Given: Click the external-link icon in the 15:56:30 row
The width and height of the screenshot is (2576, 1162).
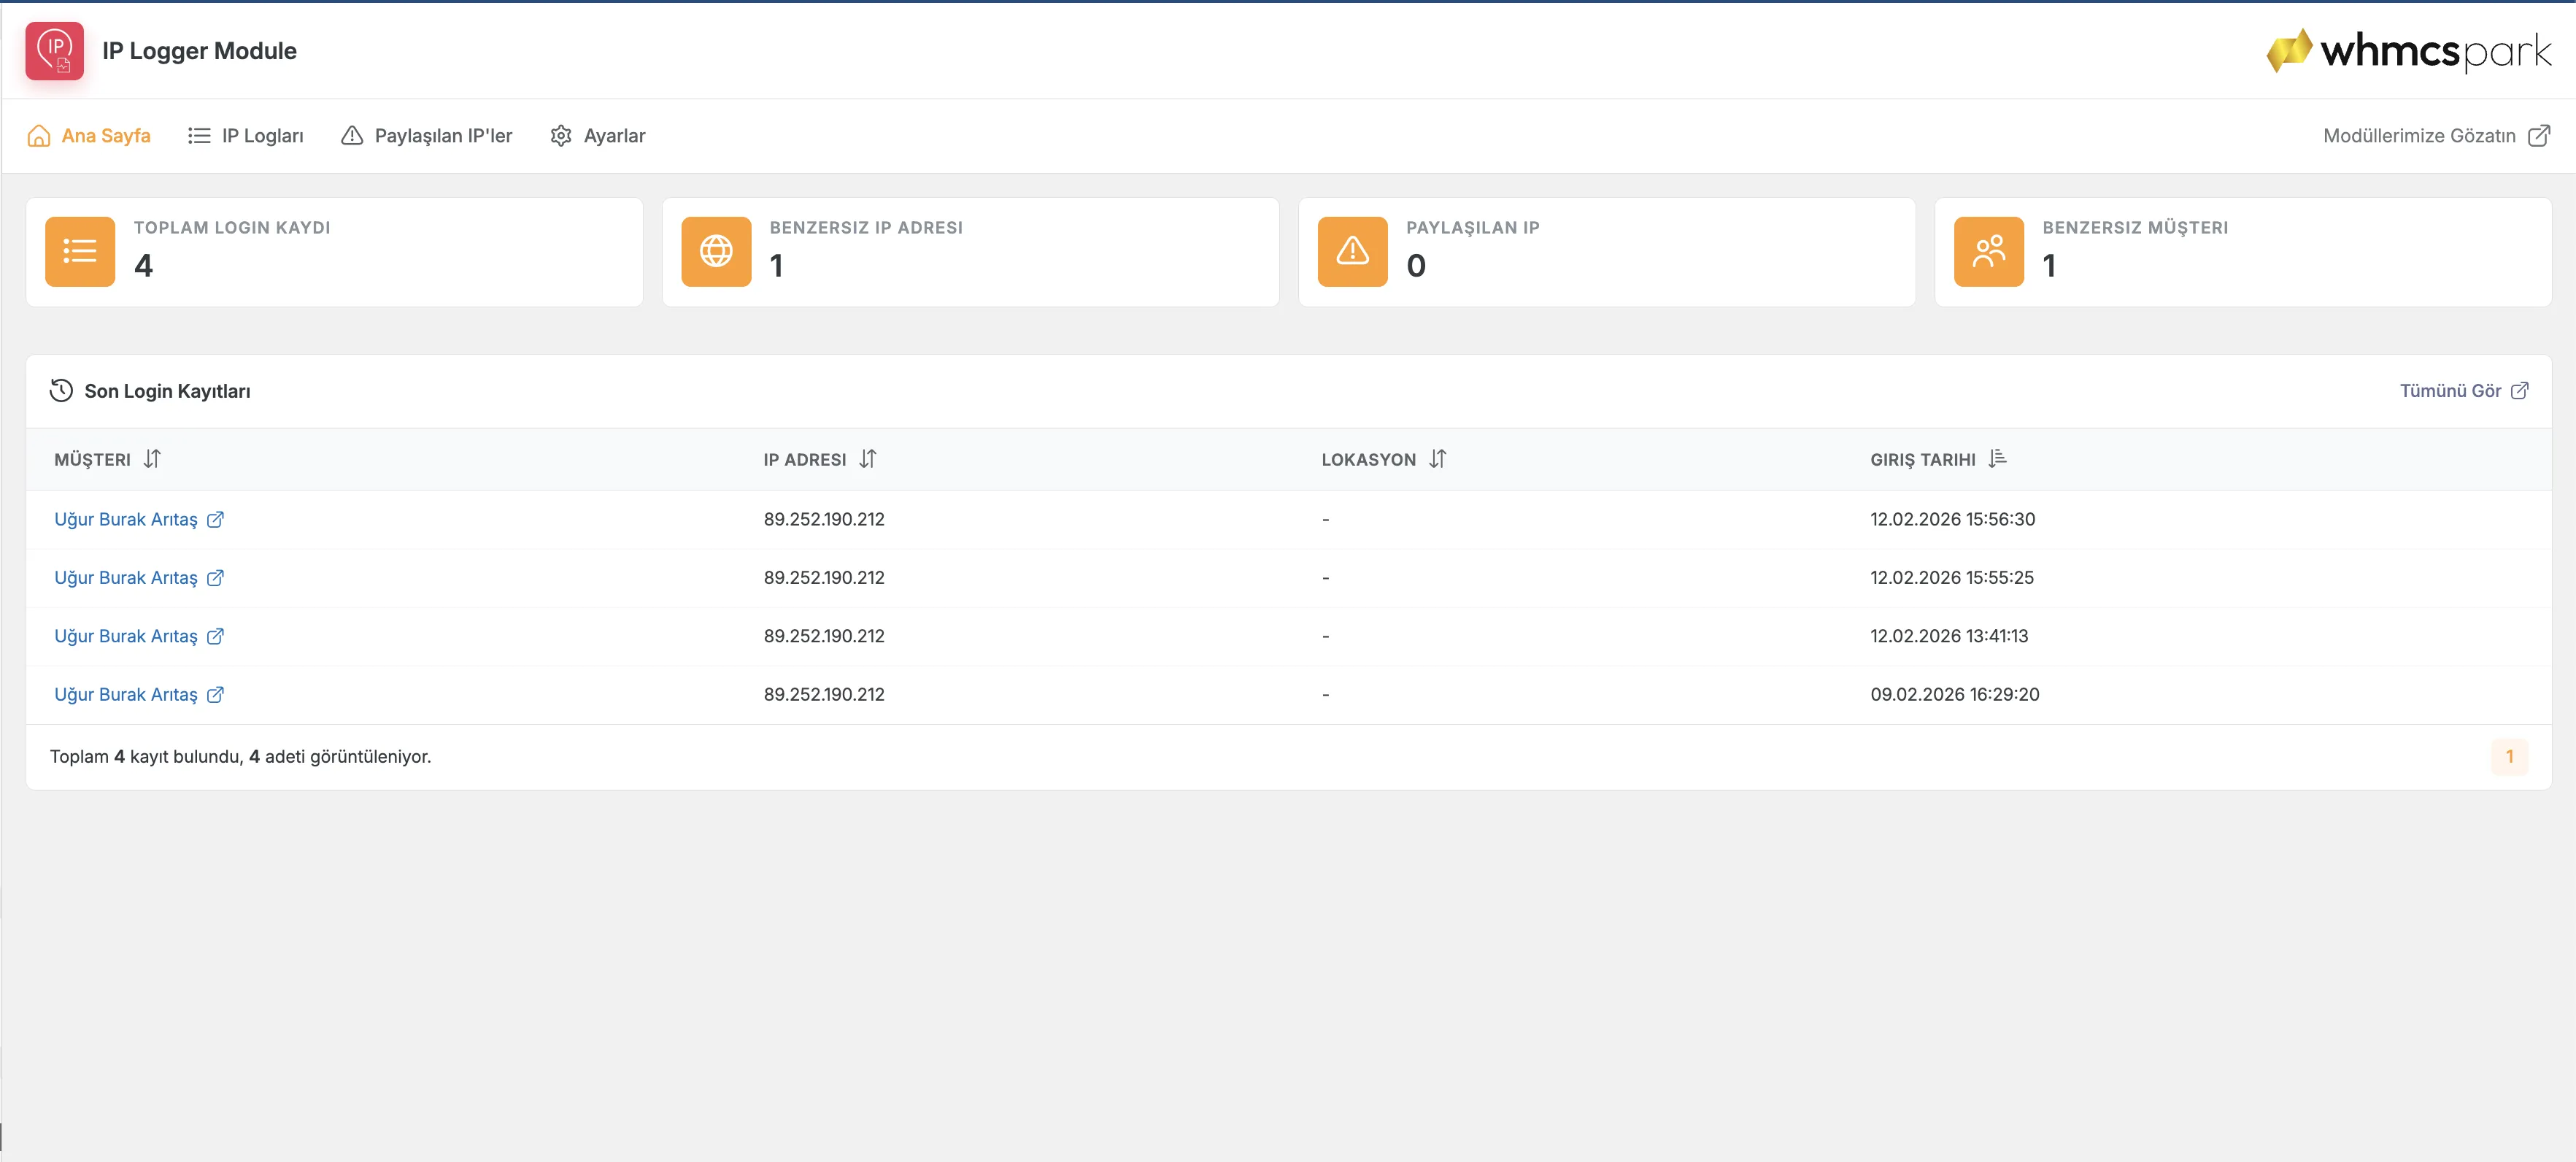Looking at the screenshot, I should (215, 519).
